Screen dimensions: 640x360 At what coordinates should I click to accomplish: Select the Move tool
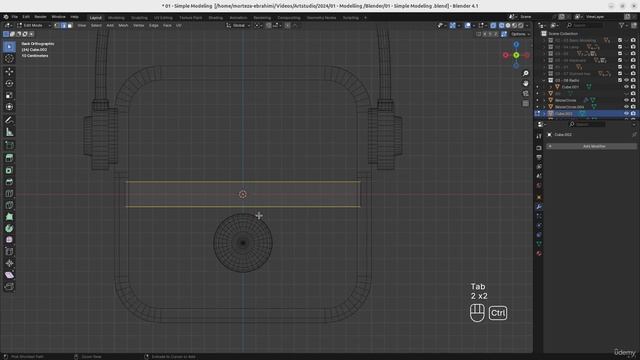[x=9, y=72]
